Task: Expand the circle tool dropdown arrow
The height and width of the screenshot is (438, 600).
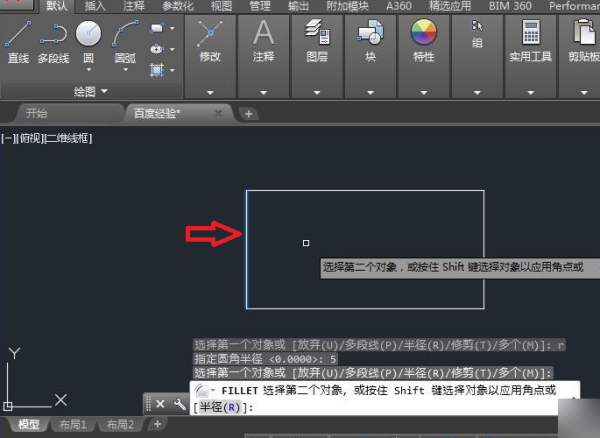Action: 88,70
